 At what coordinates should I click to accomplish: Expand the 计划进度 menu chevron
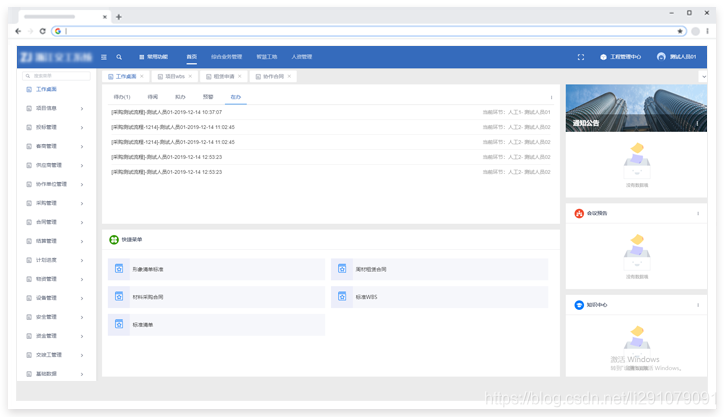[x=82, y=261]
